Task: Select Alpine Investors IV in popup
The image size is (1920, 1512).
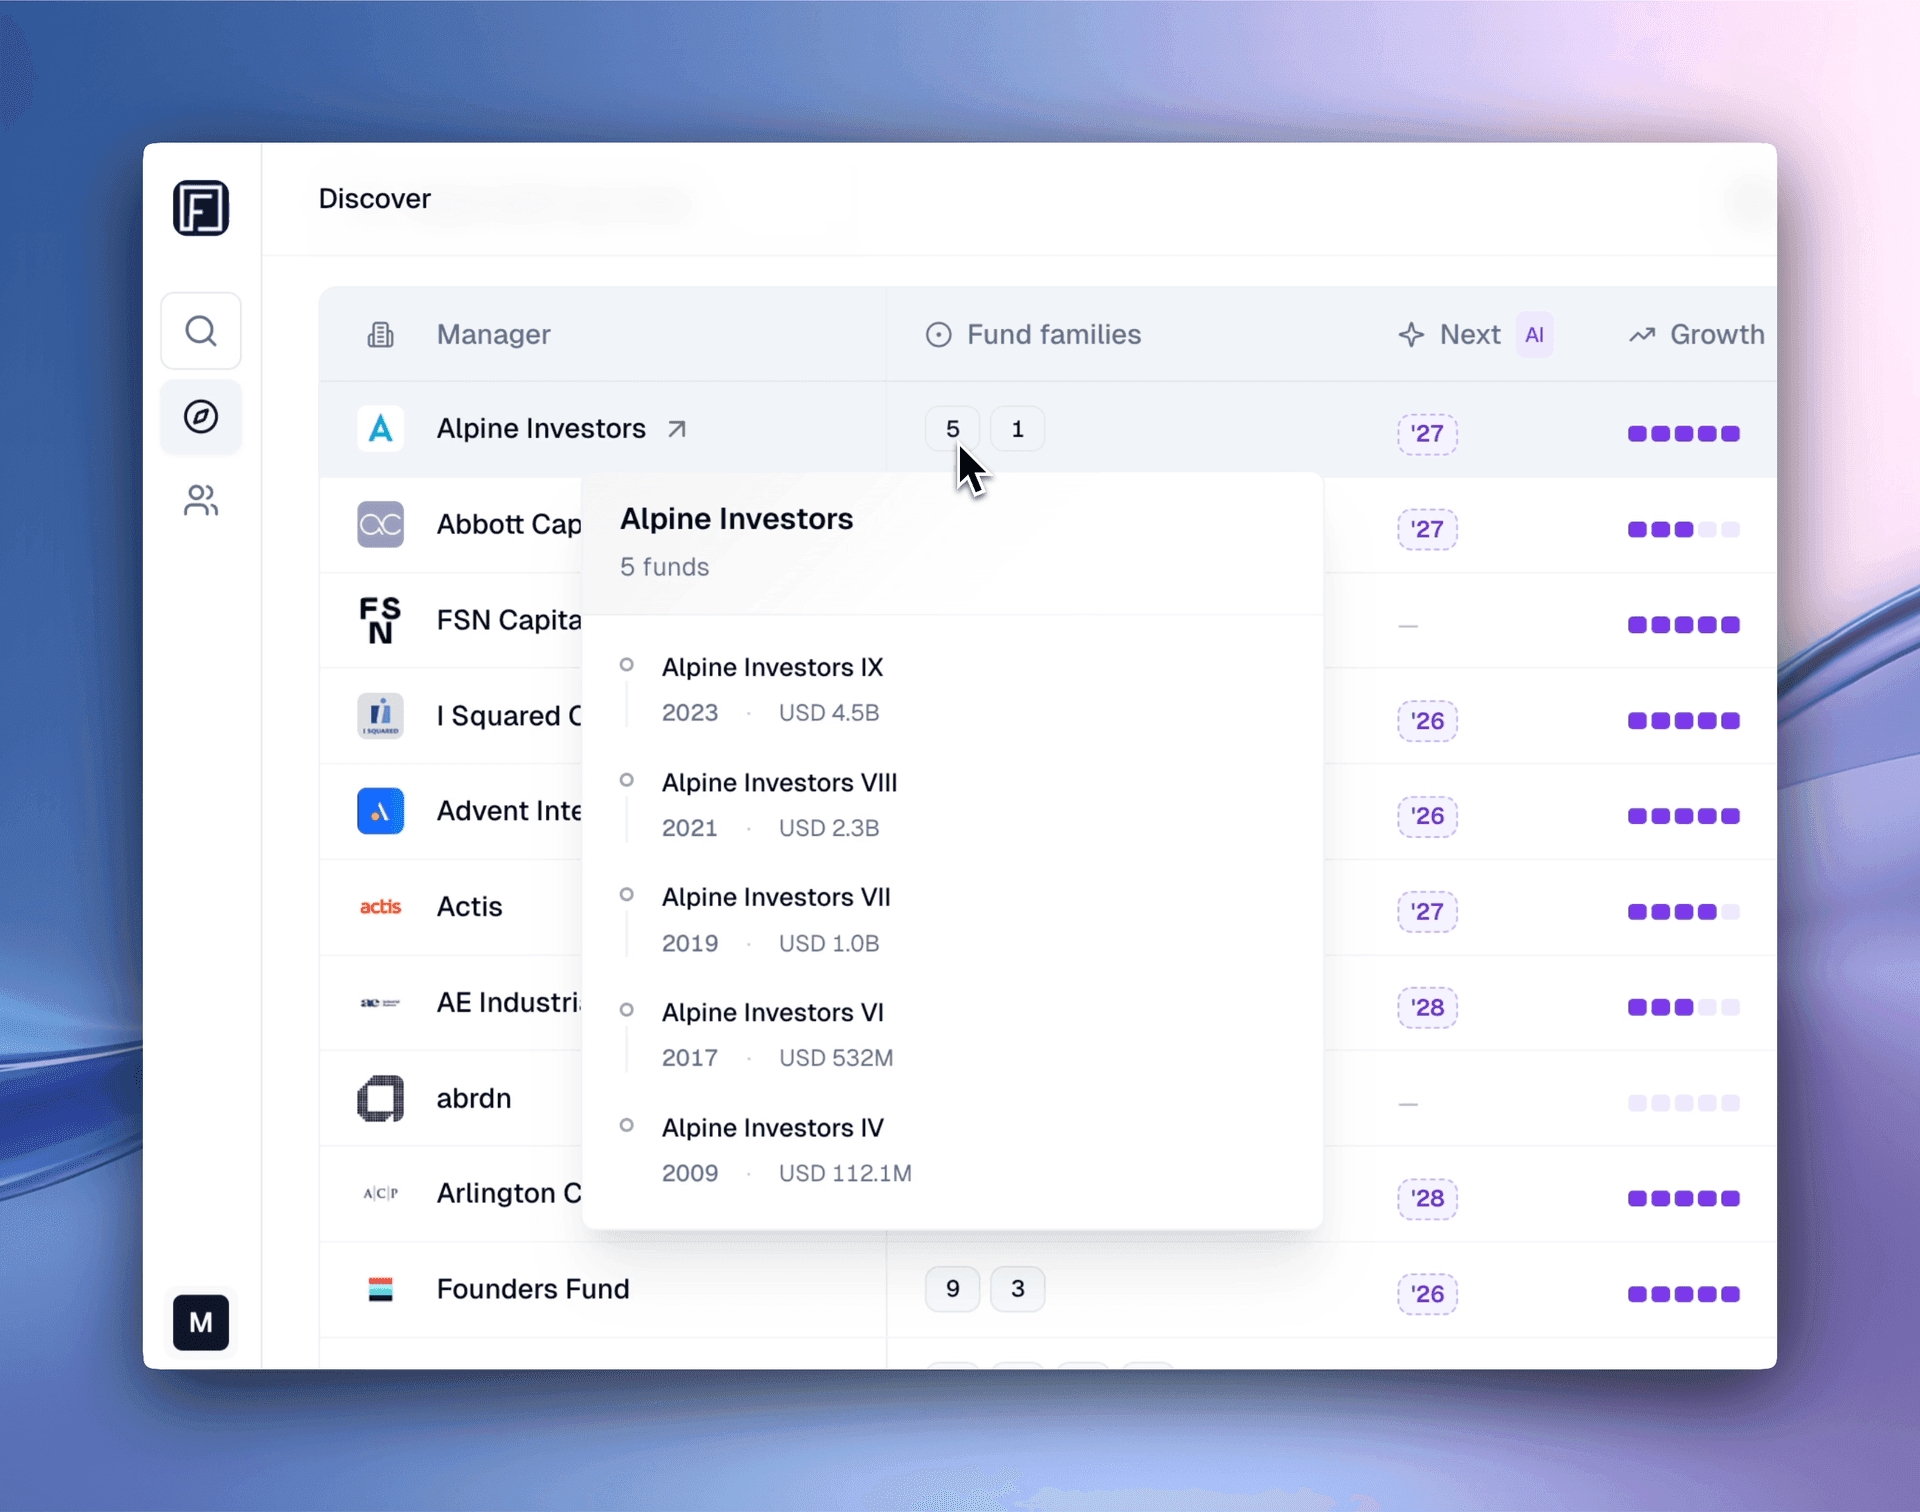Action: click(772, 1127)
